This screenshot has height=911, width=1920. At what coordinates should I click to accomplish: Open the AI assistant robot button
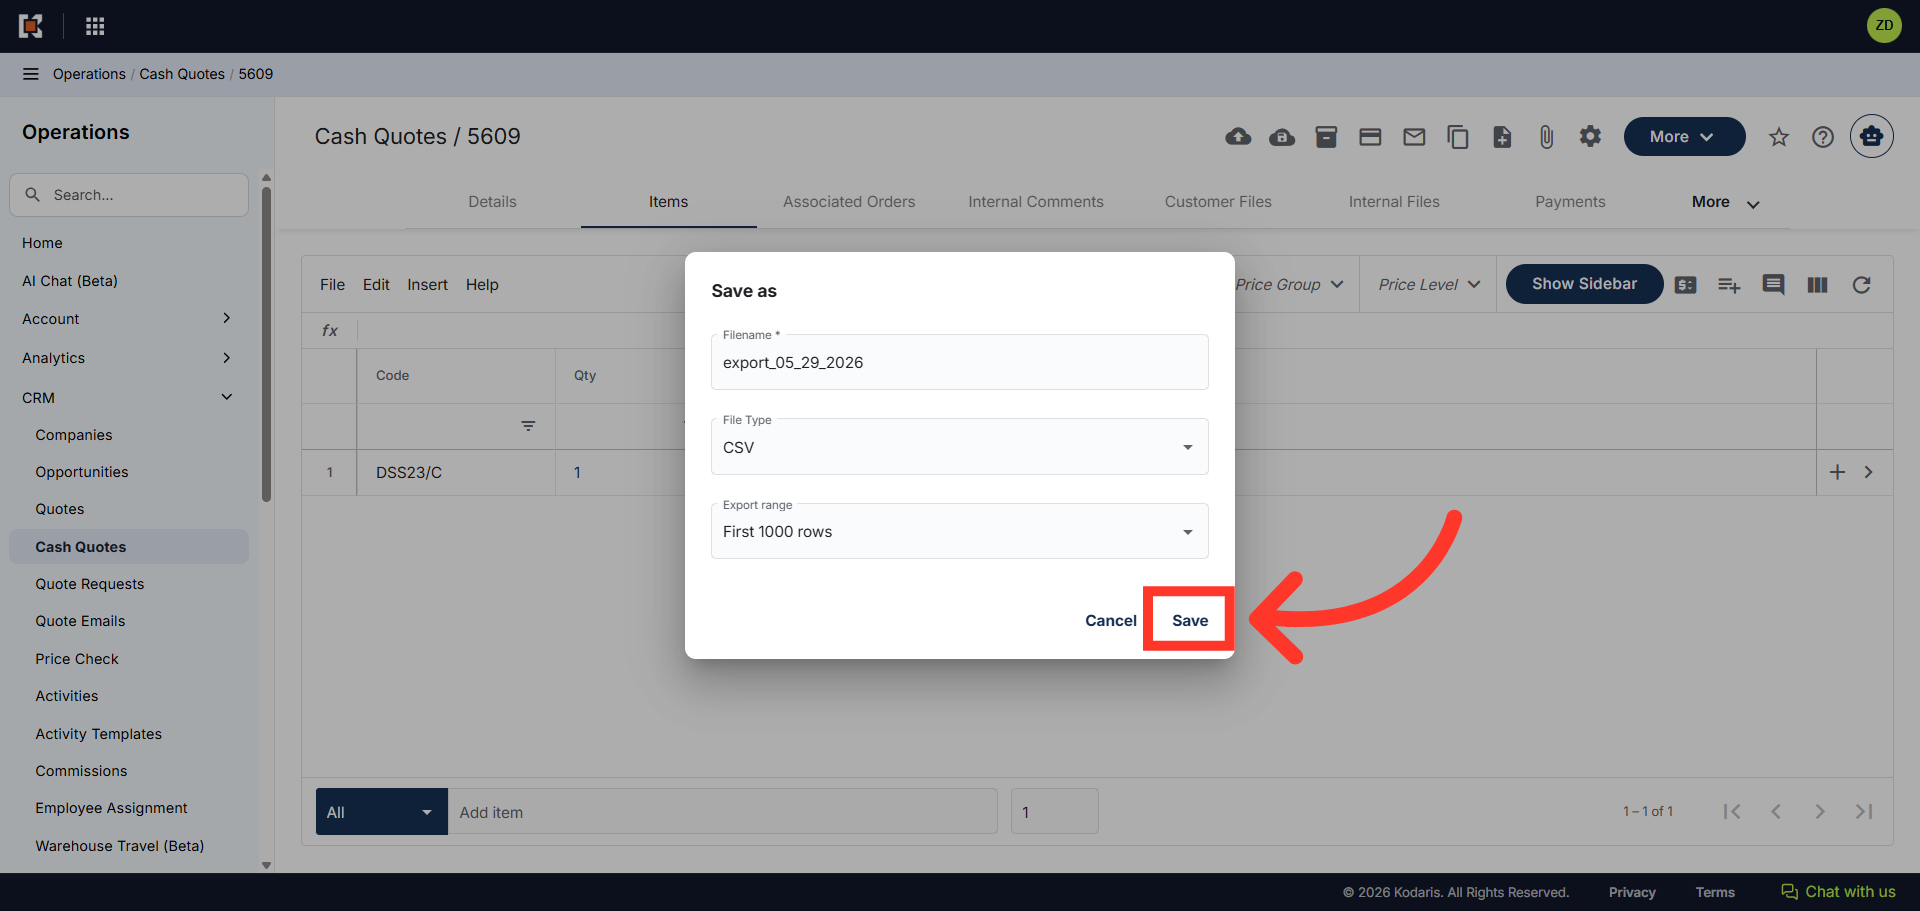[x=1871, y=136]
